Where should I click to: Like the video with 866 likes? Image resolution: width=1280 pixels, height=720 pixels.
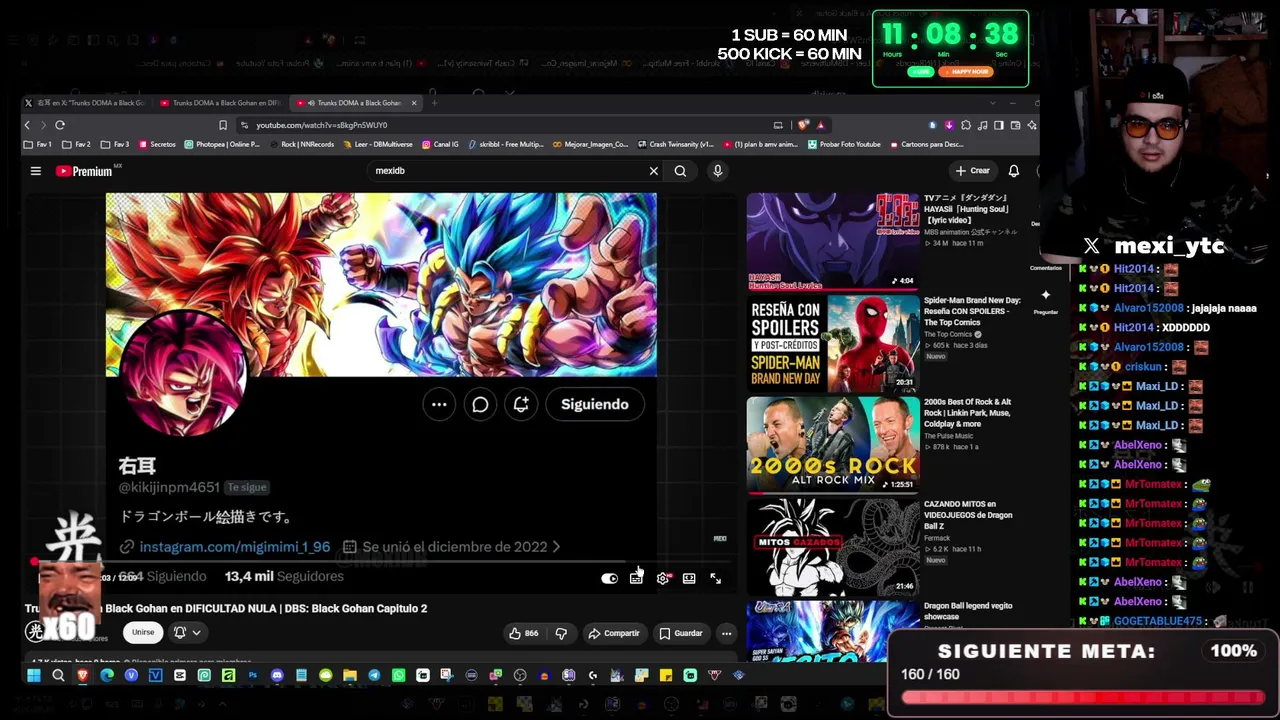[525, 633]
